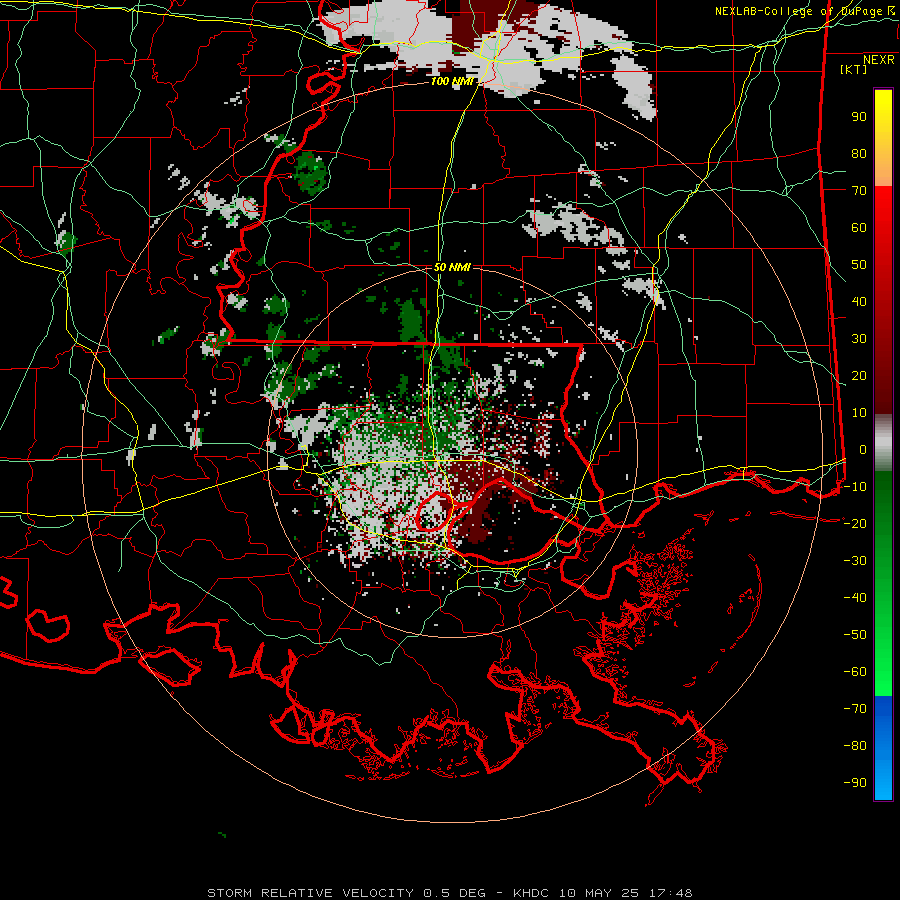
Task: Click the -10 value on velocity scale
Action: 855,487
